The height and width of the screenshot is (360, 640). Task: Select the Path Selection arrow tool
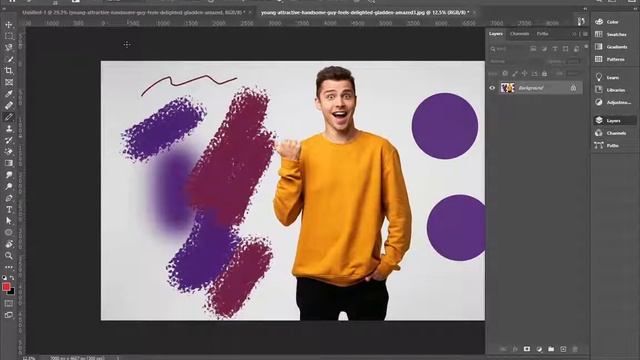tap(9, 221)
